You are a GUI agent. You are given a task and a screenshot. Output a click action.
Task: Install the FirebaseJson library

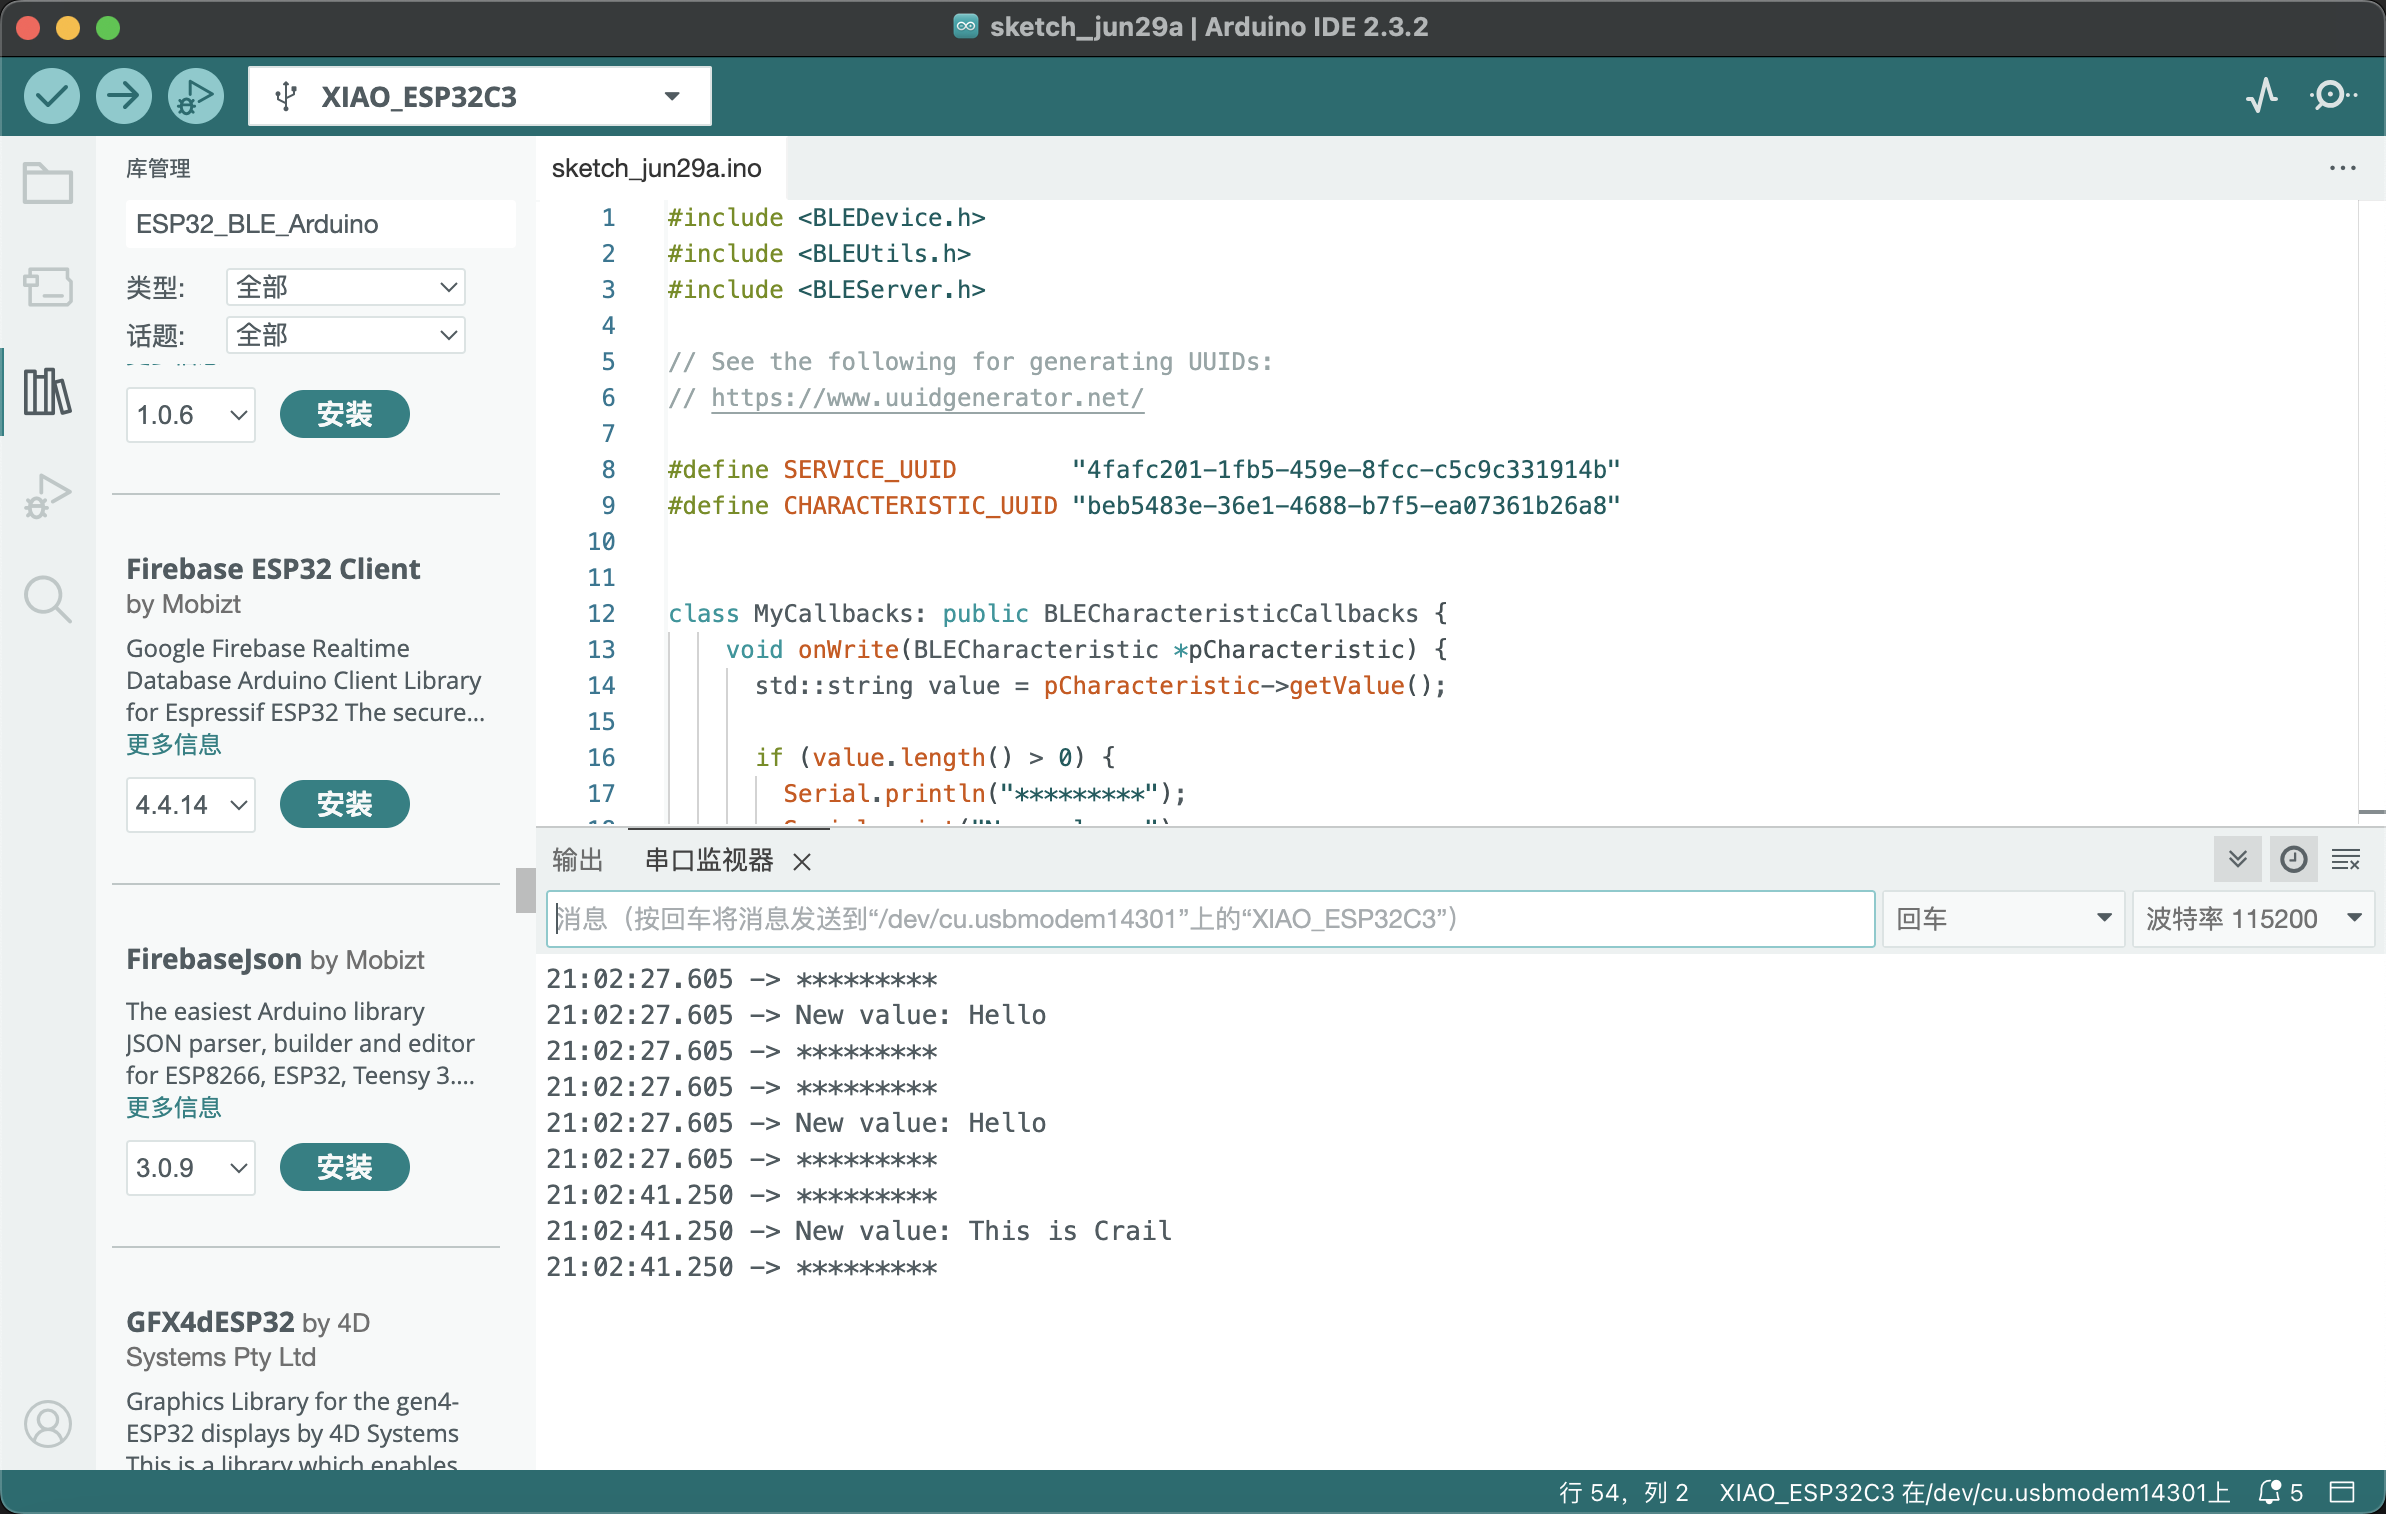pos(344,1167)
